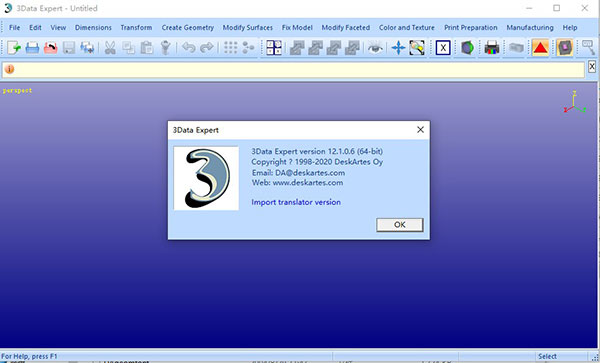Screen dimensions: 600x363
Task: Open the Help menu
Action: (570, 28)
